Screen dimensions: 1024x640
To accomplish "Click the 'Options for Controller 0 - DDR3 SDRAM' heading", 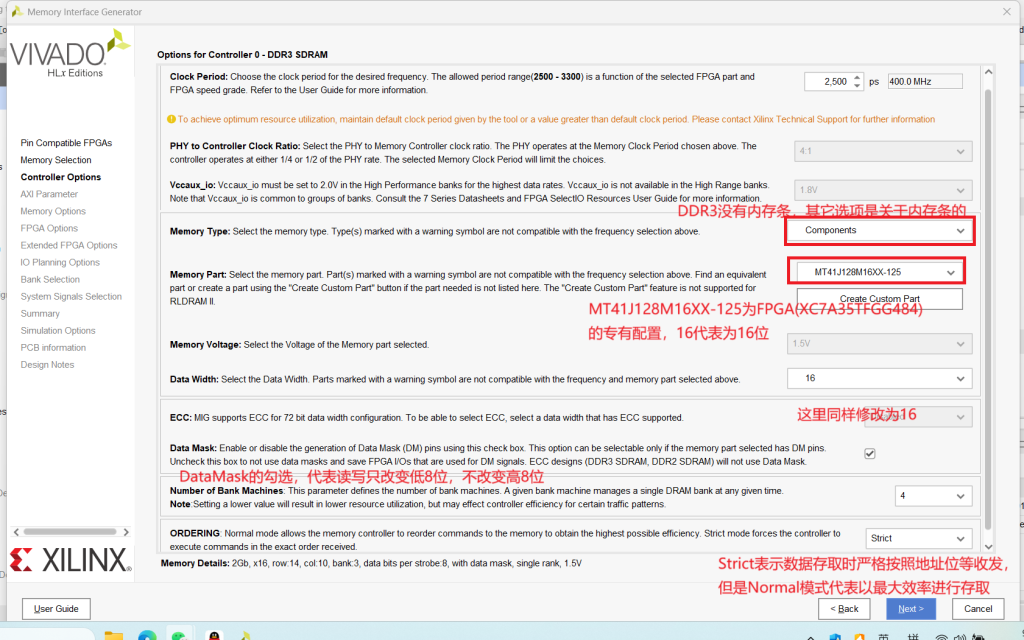I will tap(242, 55).
